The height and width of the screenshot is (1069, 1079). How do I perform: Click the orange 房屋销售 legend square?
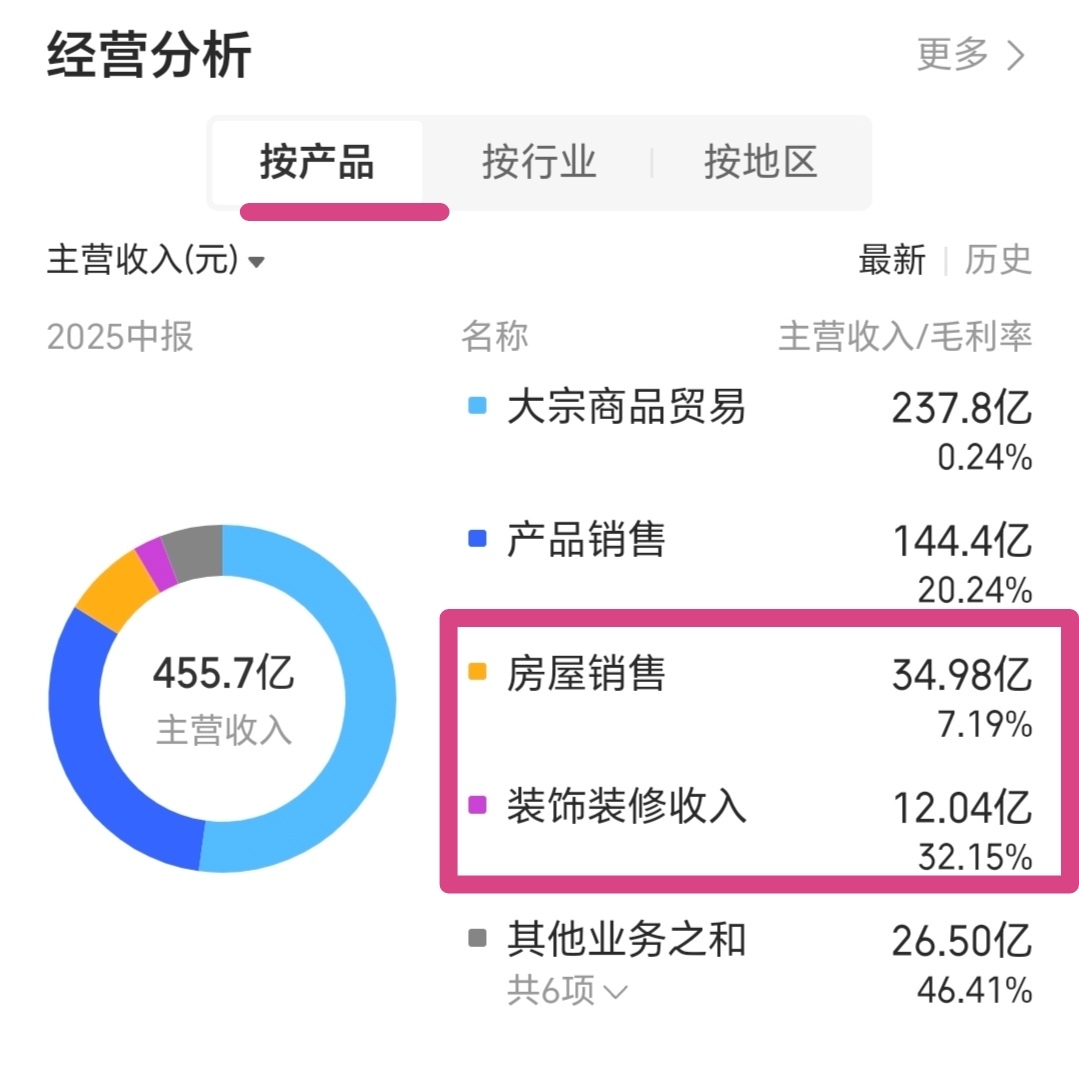coord(478,673)
